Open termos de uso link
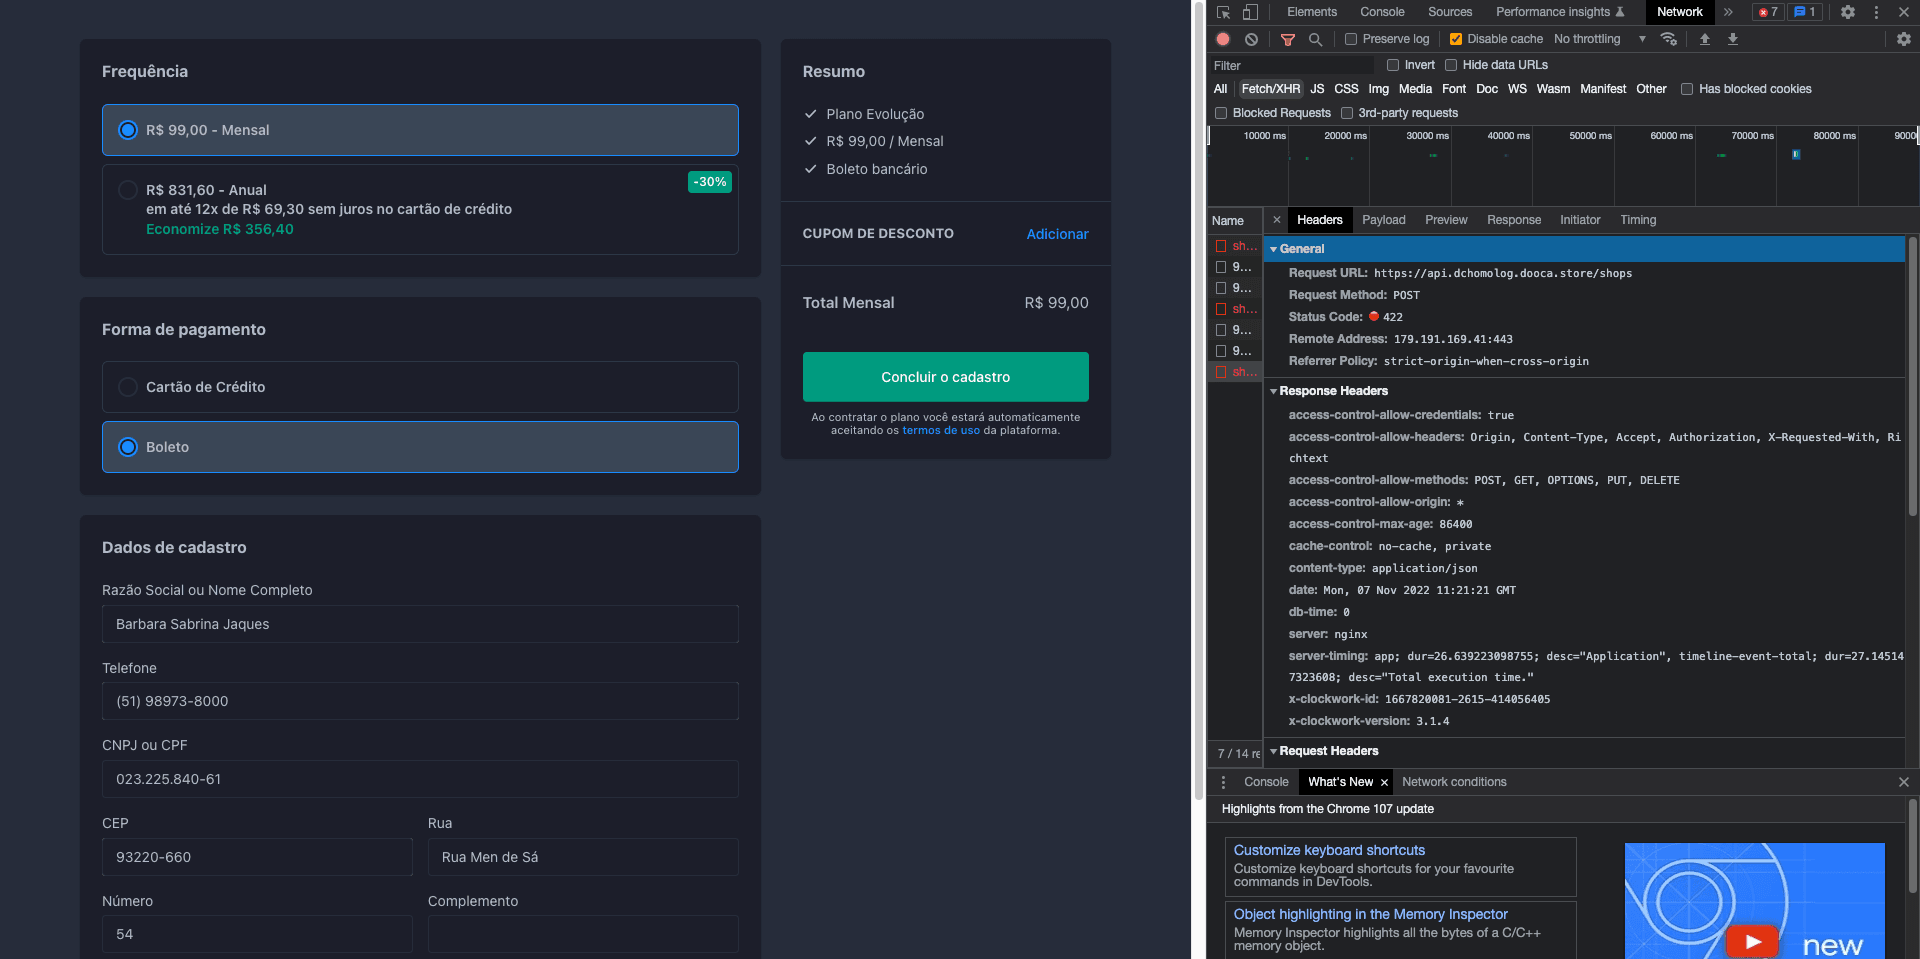1920x959 pixels. click(x=941, y=431)
